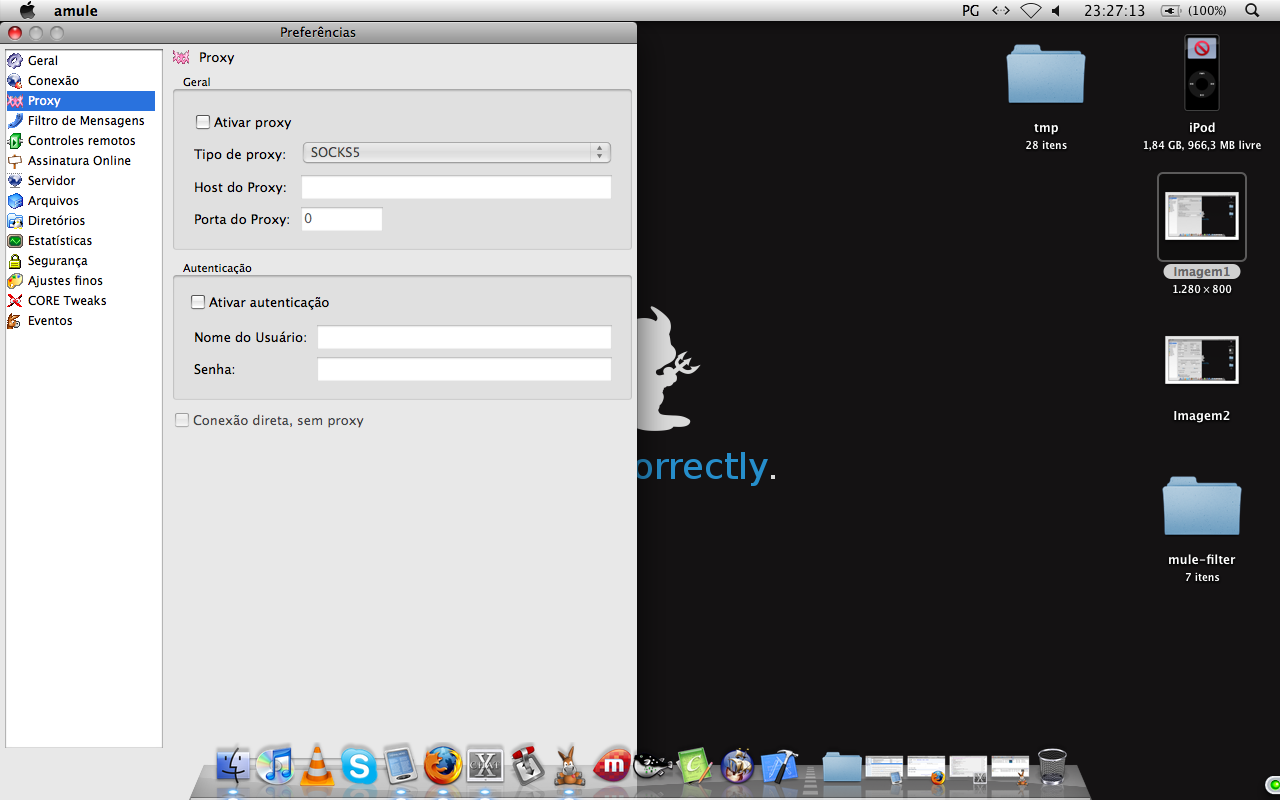Open Conexão preferences in the sidebar

(53, 81)
